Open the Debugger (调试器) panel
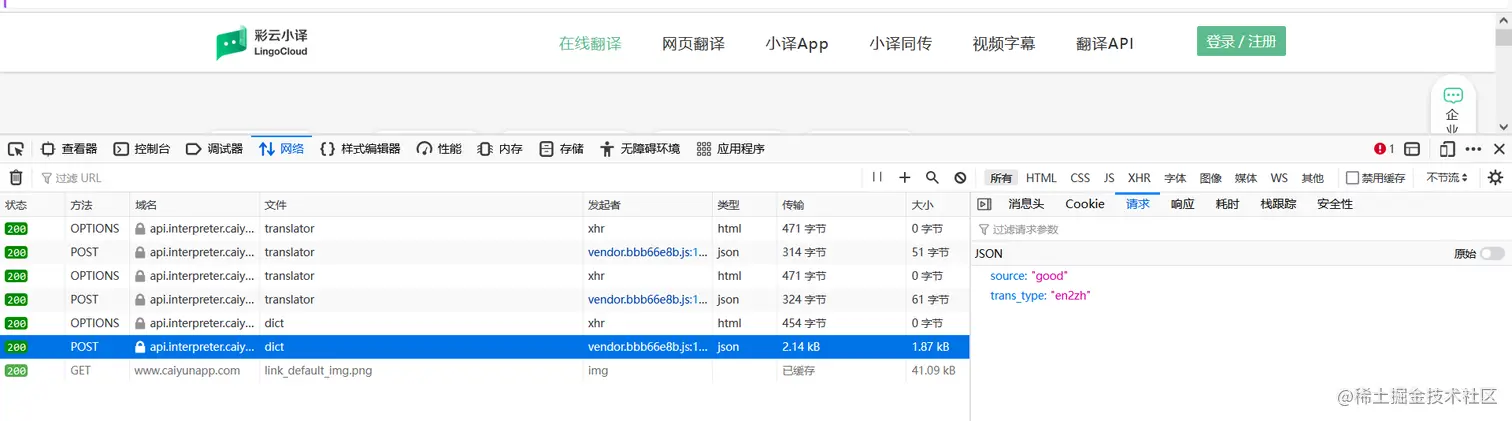Screen dimensions: 1512x421 pos(215,149)
